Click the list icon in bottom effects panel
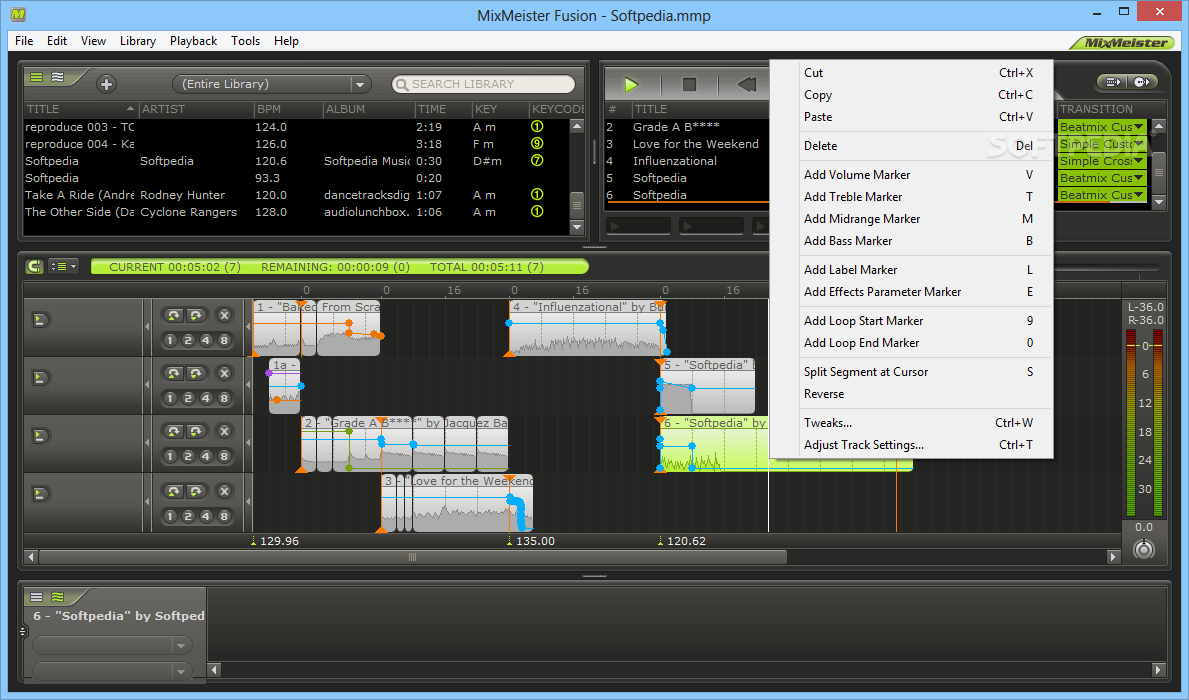 [x=36, y=597]
